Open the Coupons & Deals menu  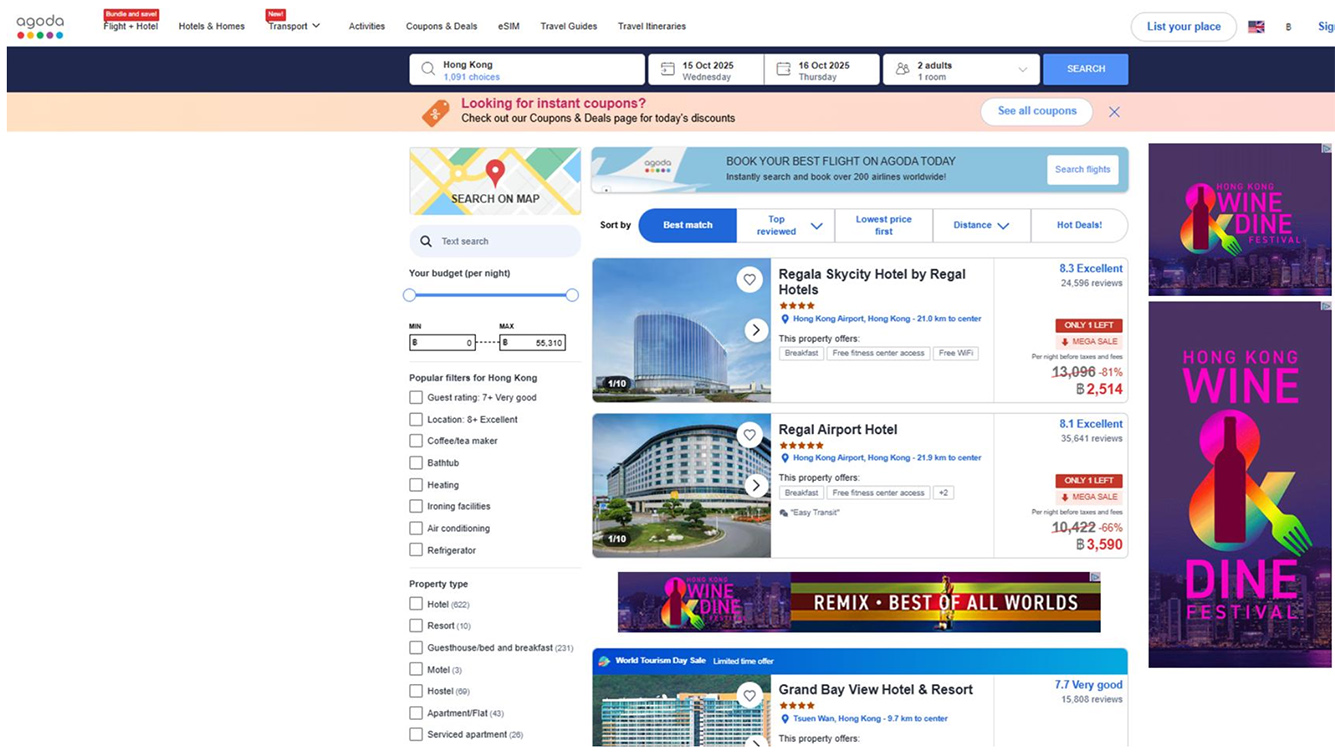pyautogui.click(x=441, y=27)
